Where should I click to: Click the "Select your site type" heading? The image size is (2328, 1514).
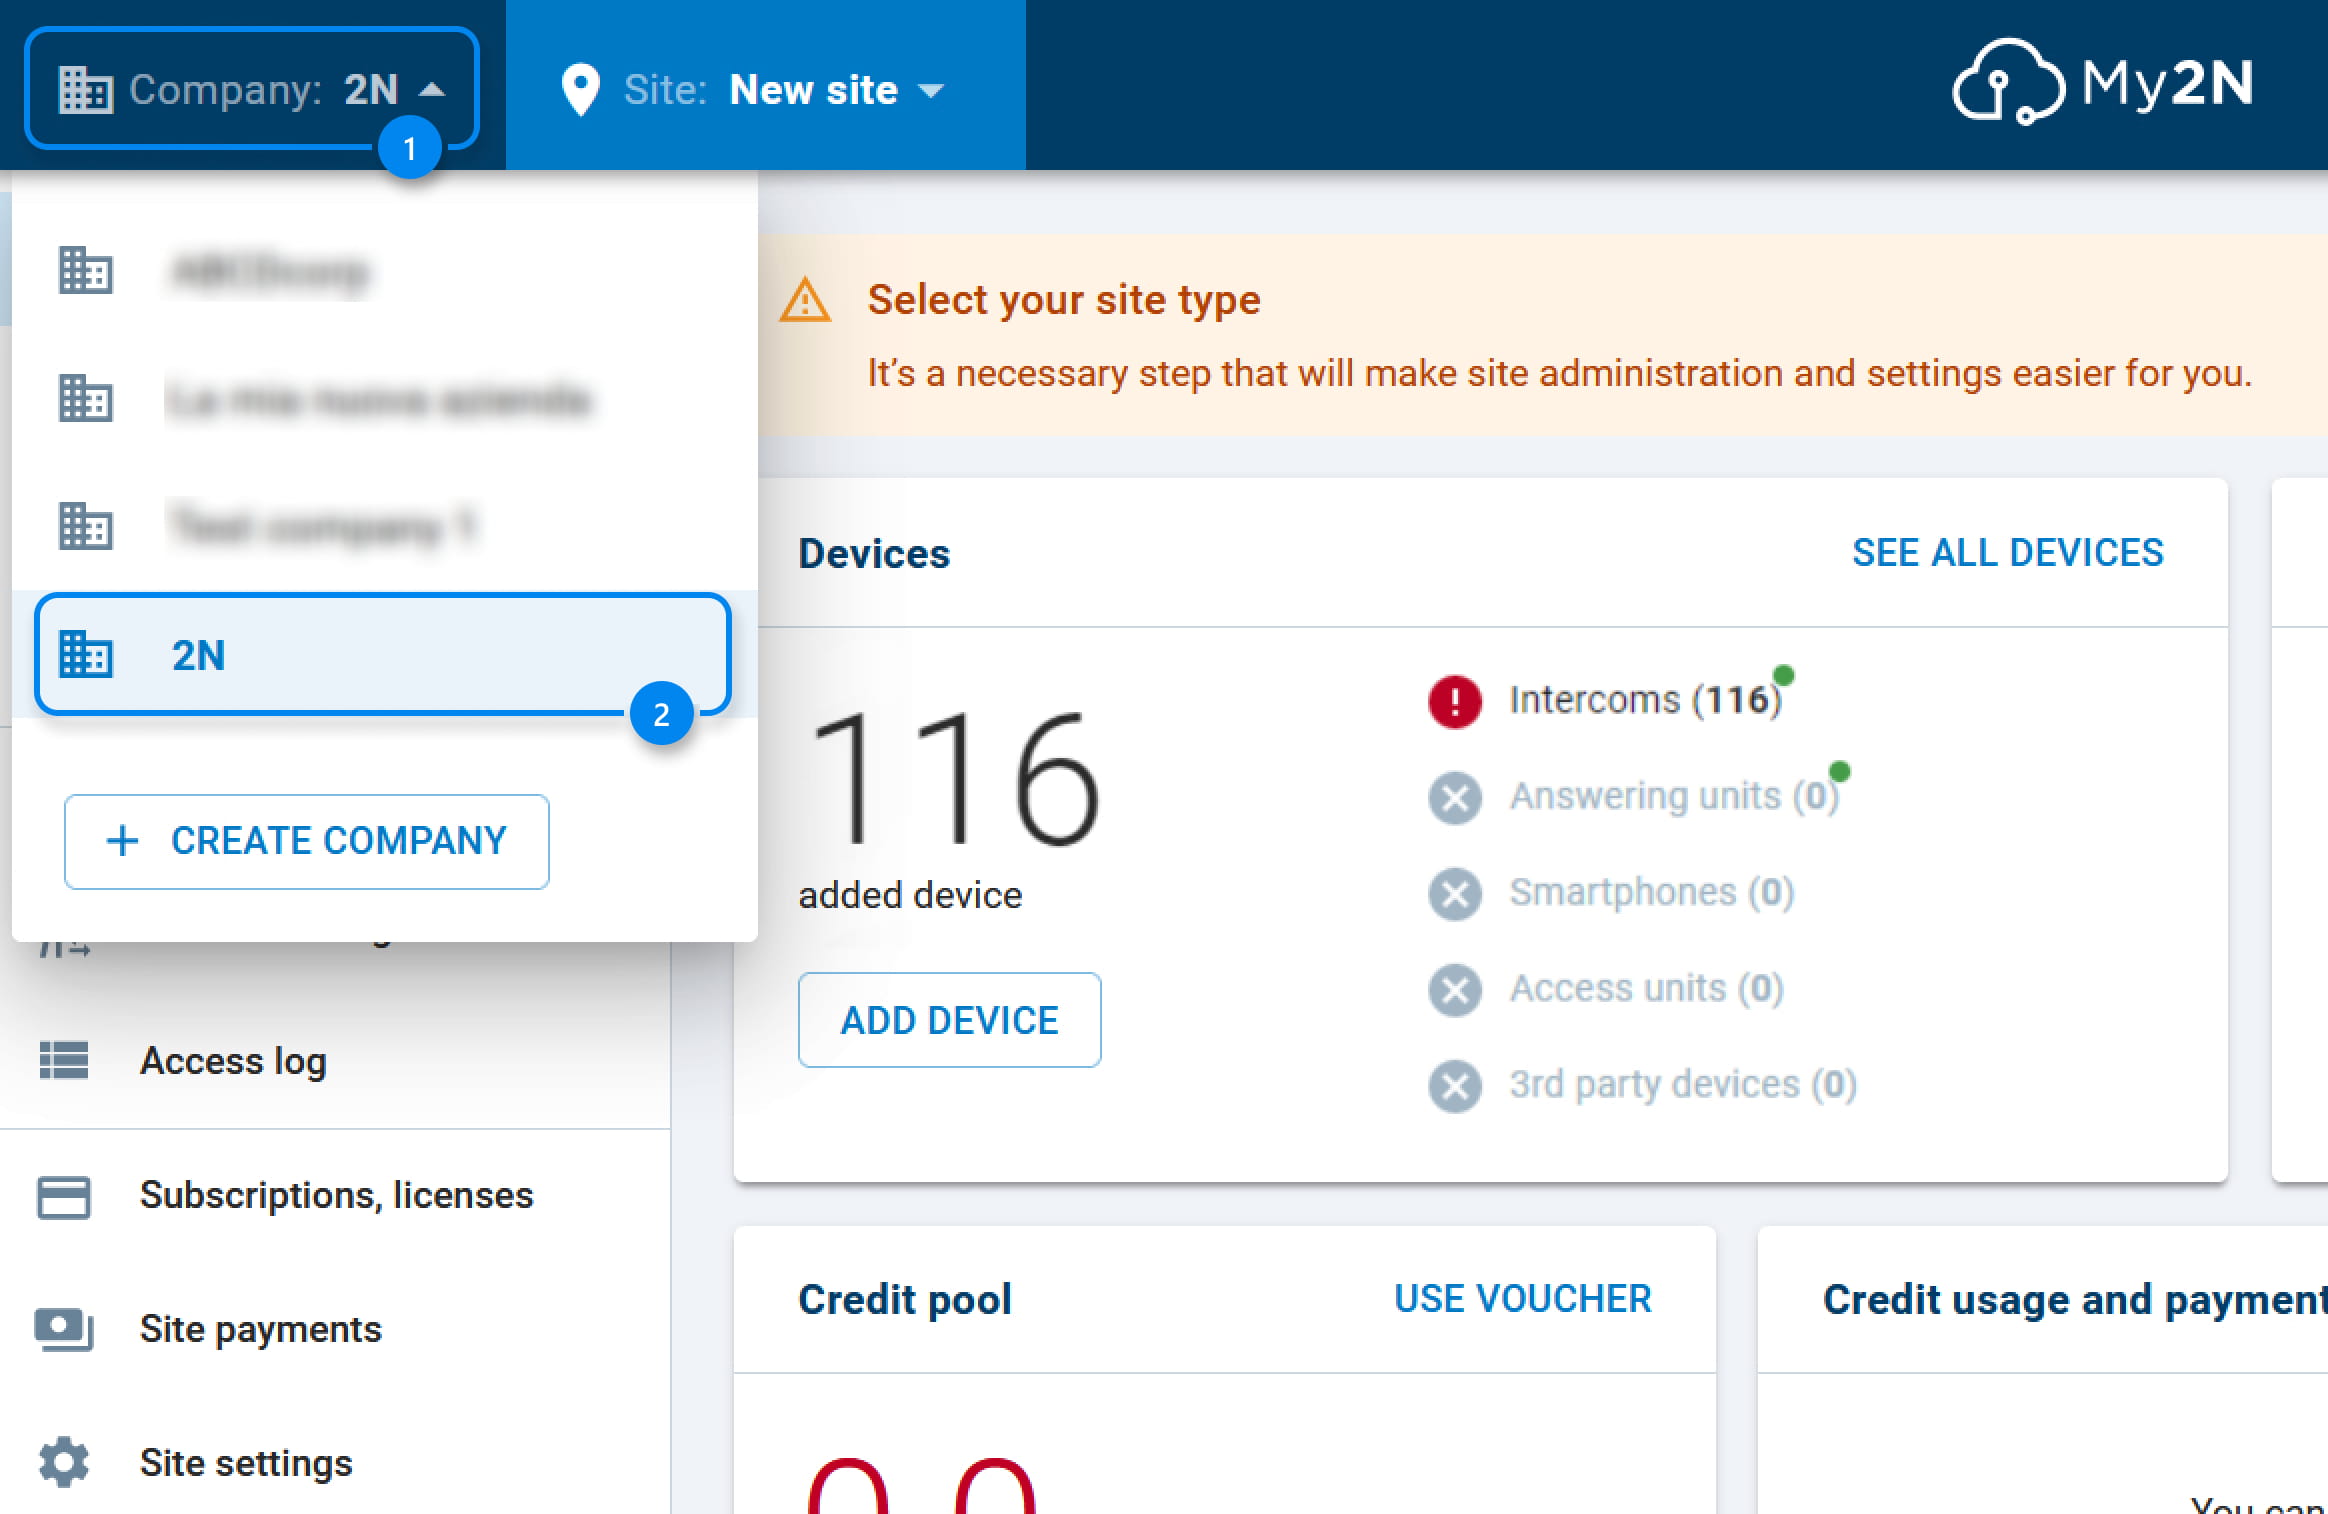pyautogui.click(x=1064, y=299)
